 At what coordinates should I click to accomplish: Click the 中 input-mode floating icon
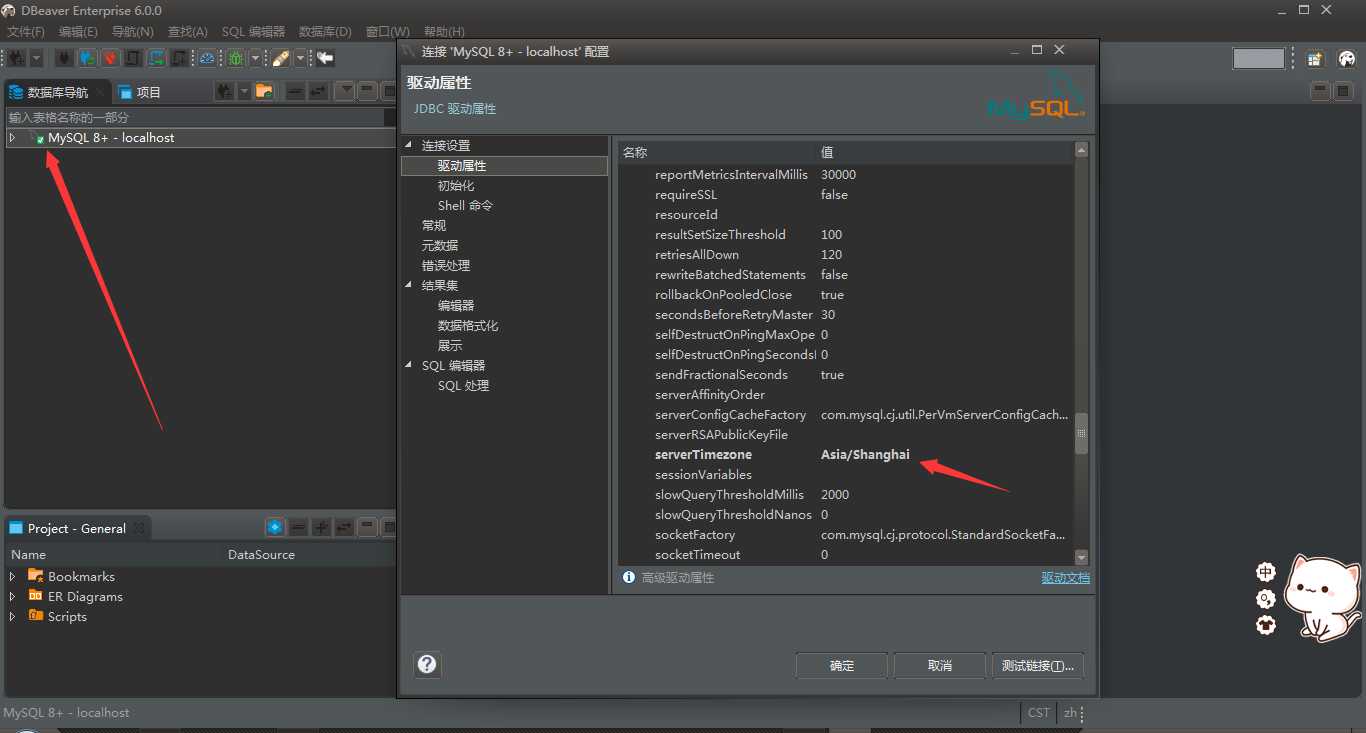pyautogui.click(x=1266, y=572)
